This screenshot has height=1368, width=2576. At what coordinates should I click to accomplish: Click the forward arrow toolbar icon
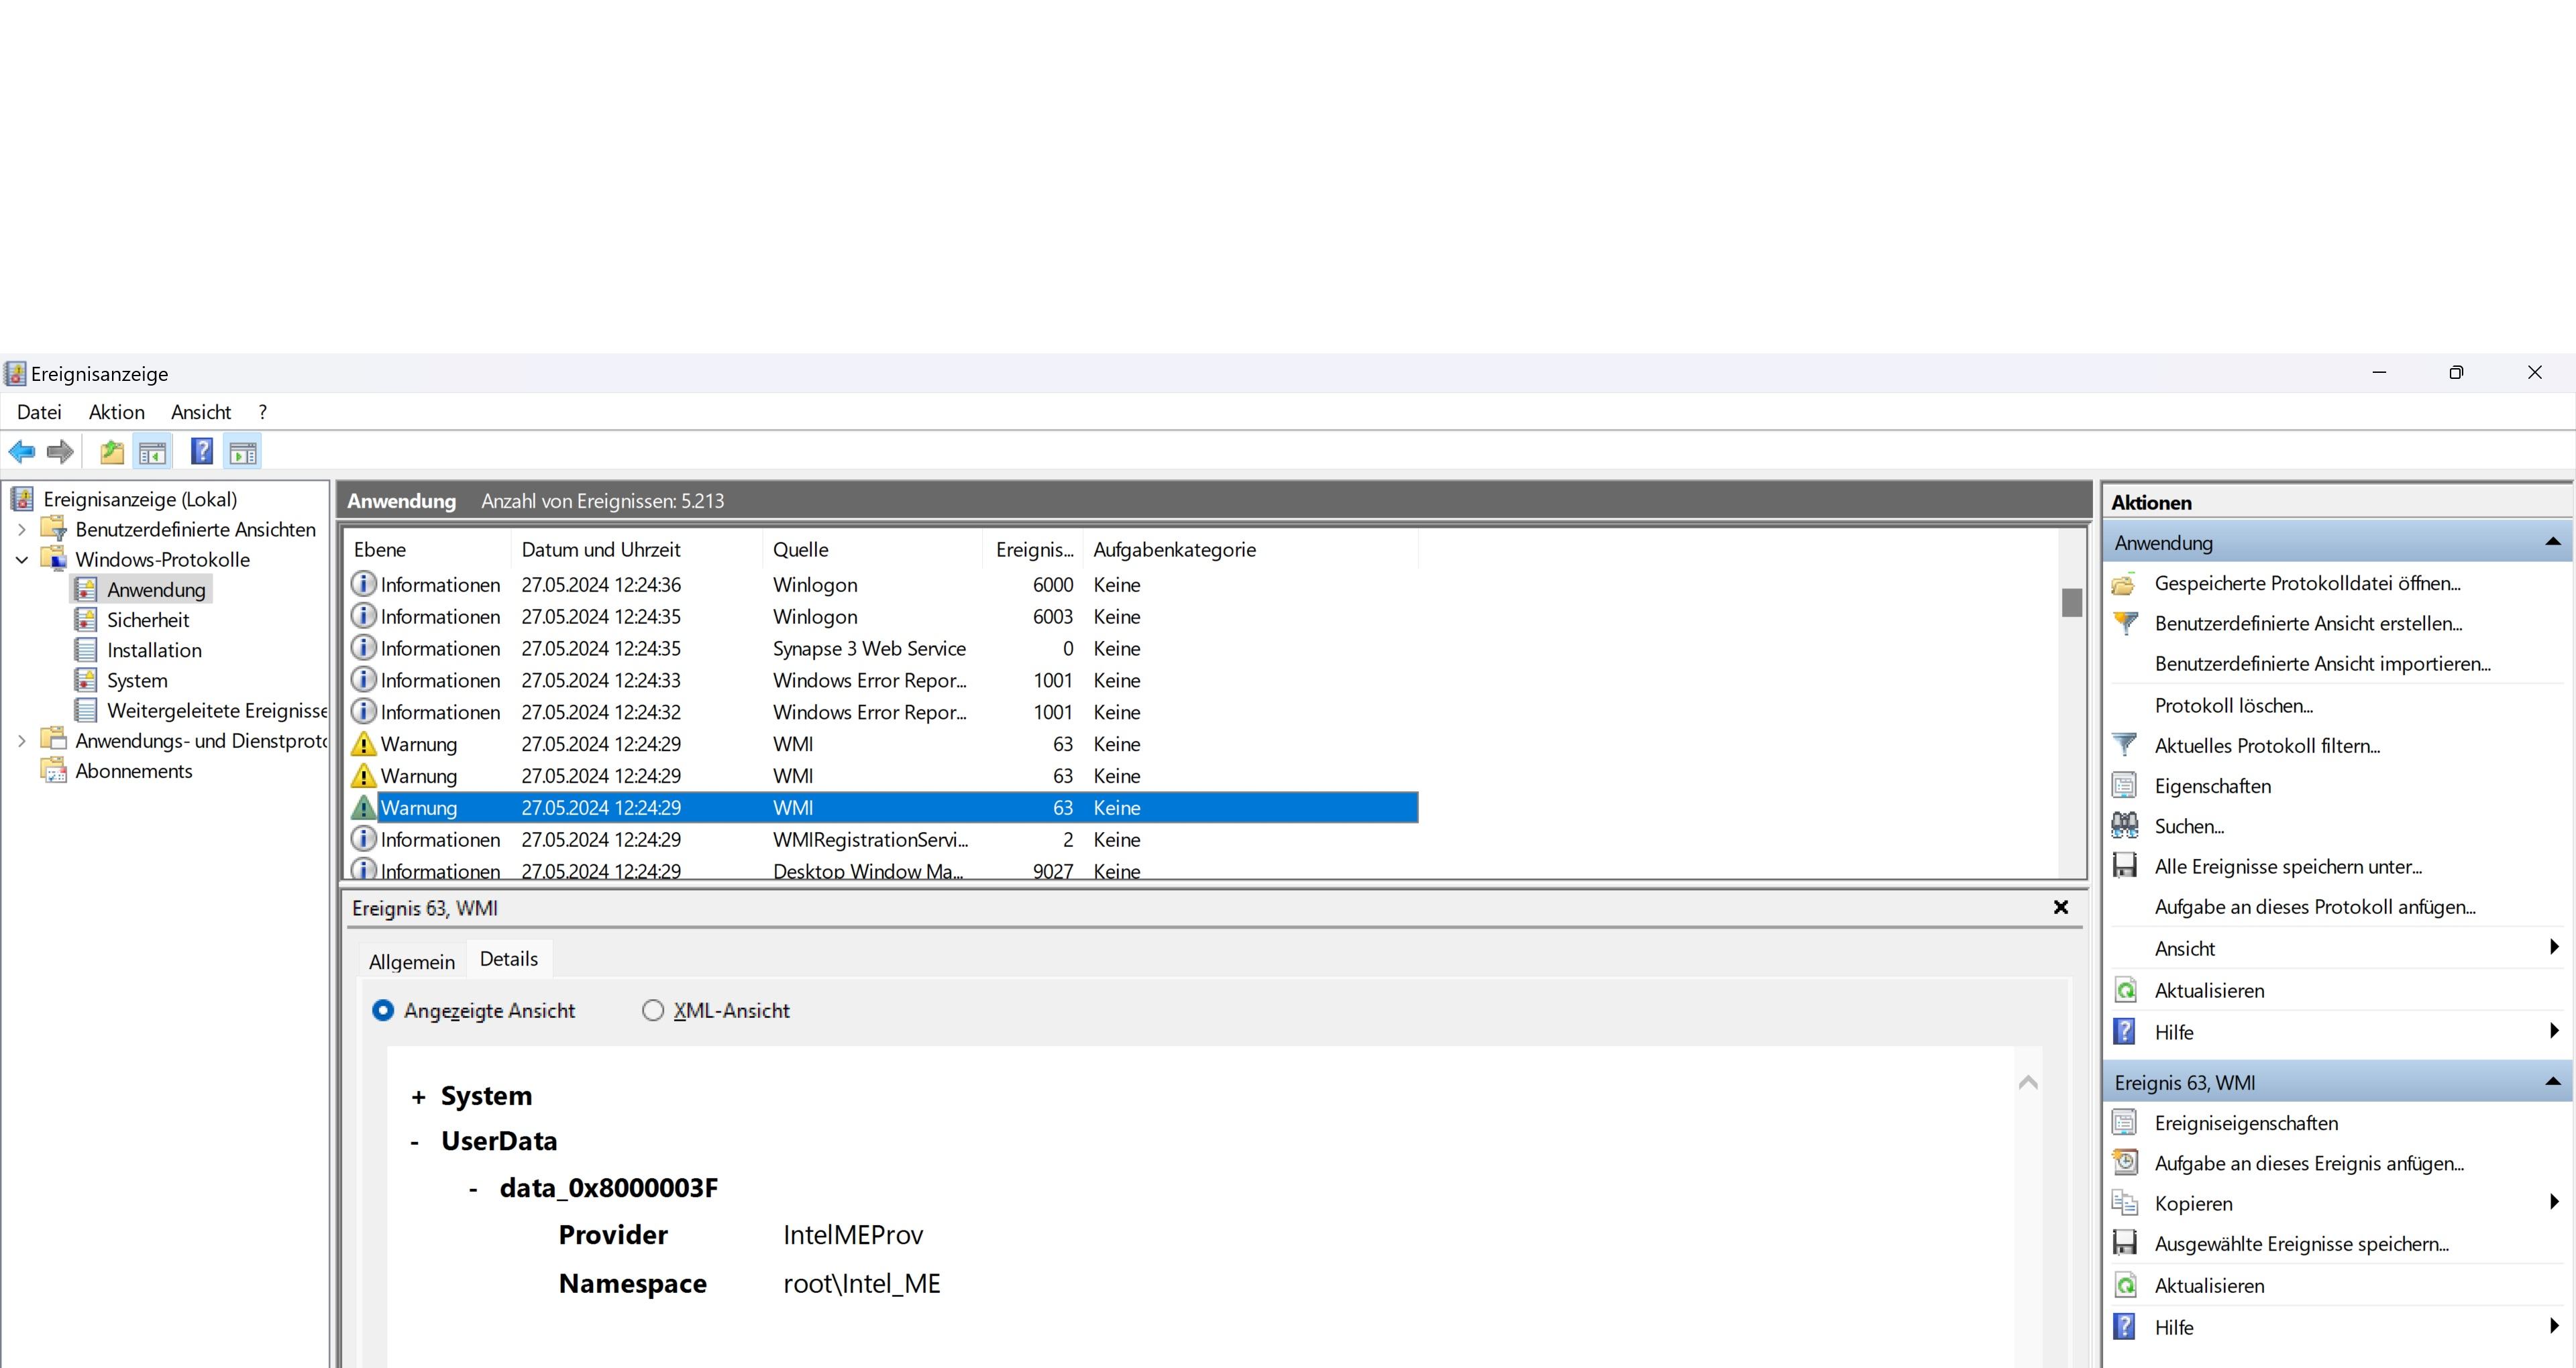tap(60, 452)
